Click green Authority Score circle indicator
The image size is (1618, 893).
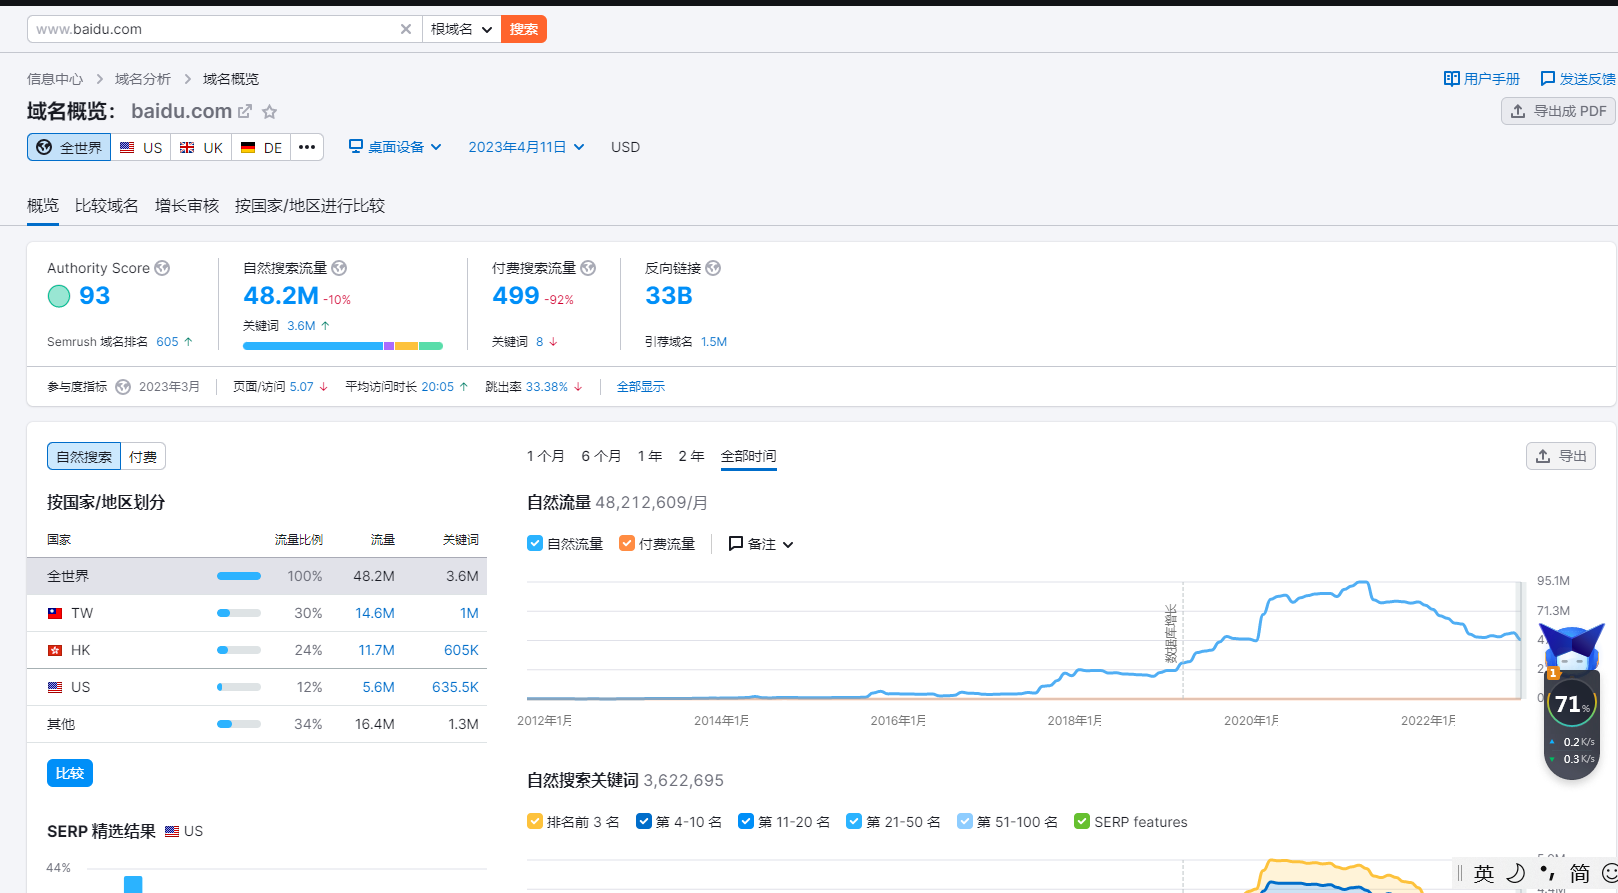click(59, 296)
